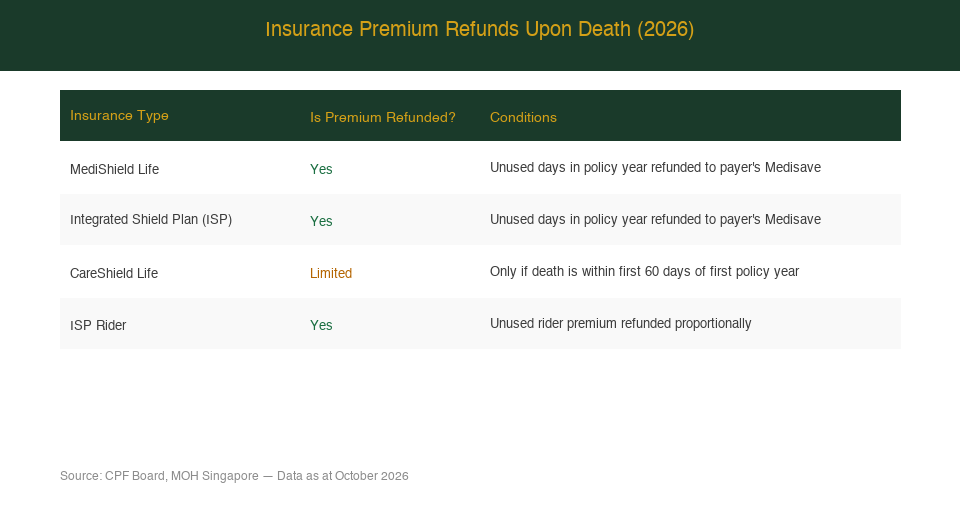Select the 'Conditions' column header

click(x=523, y=117)
